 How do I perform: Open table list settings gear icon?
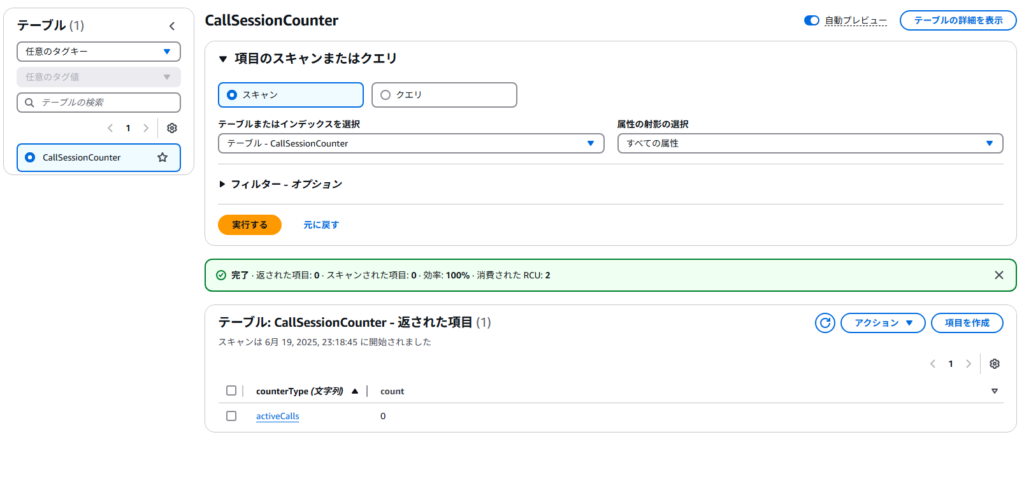tap(172, 128)
